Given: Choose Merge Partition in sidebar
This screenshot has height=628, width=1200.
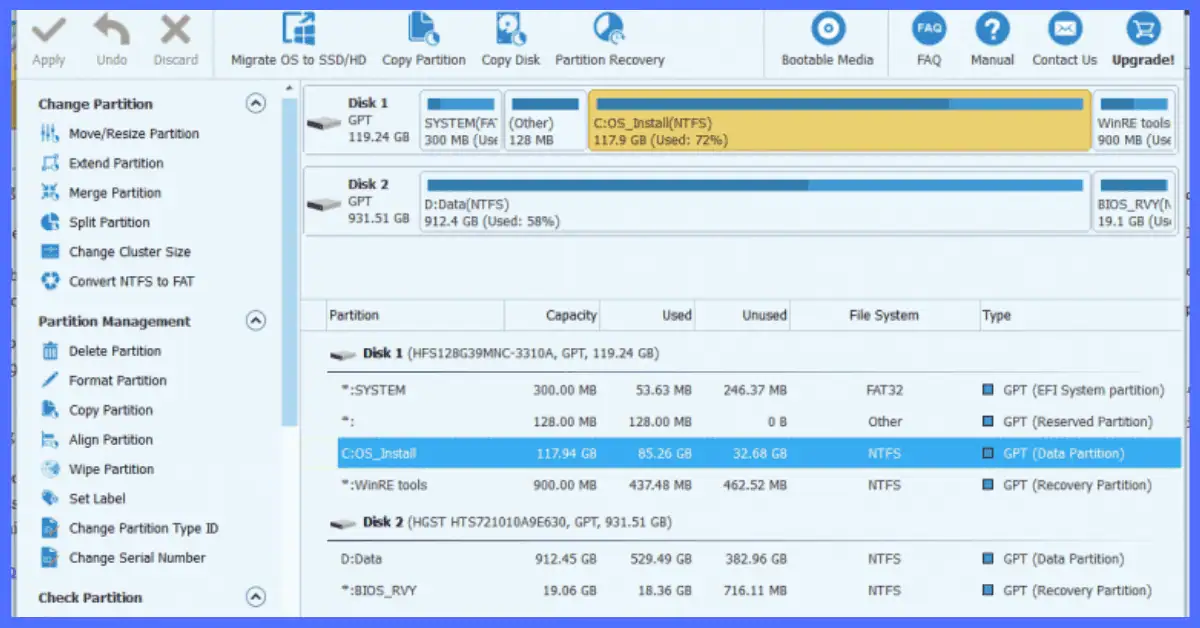Looking at the screenshot, I should tap(101, 193).
